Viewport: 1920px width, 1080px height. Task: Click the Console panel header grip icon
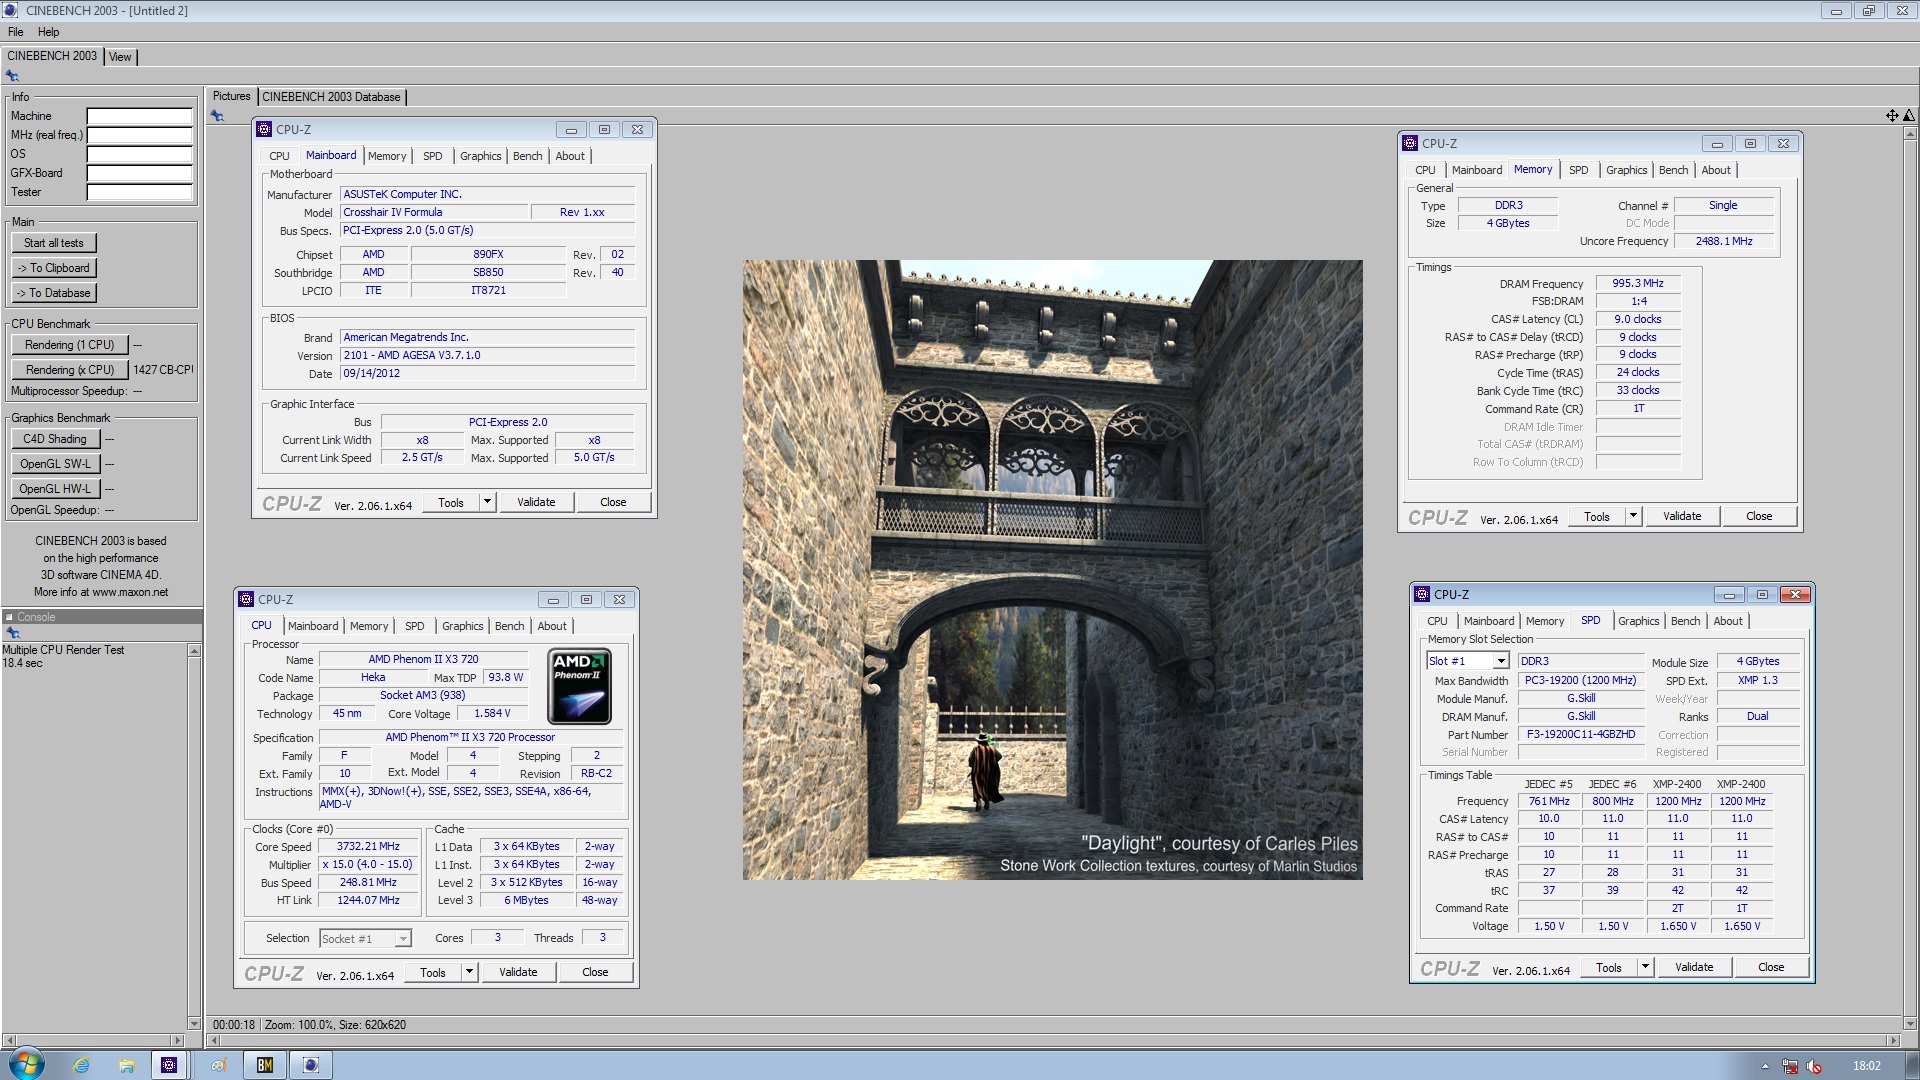pos(9,617)
